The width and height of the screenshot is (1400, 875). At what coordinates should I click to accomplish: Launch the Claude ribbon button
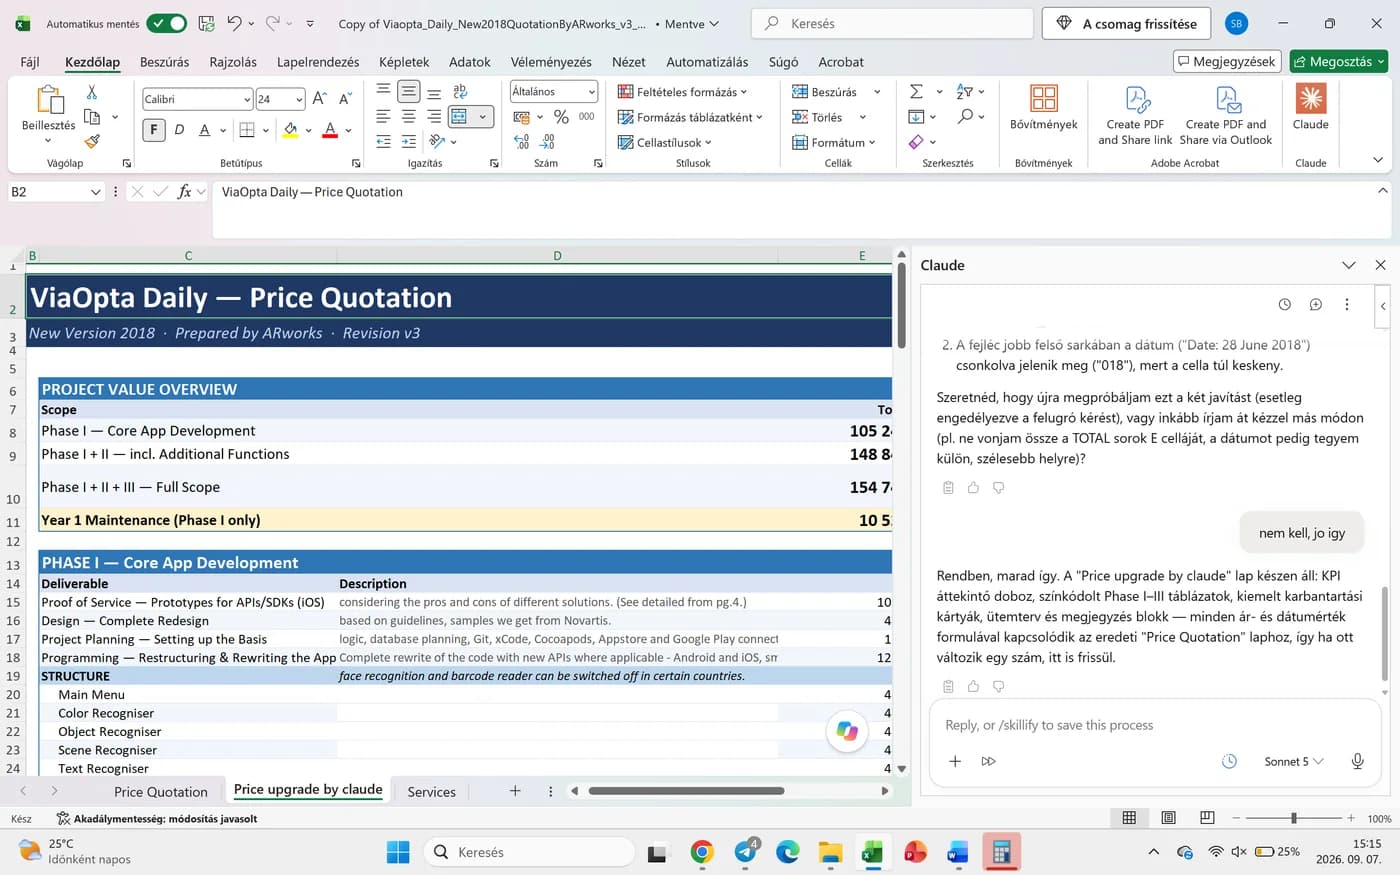pos(1310,108)
